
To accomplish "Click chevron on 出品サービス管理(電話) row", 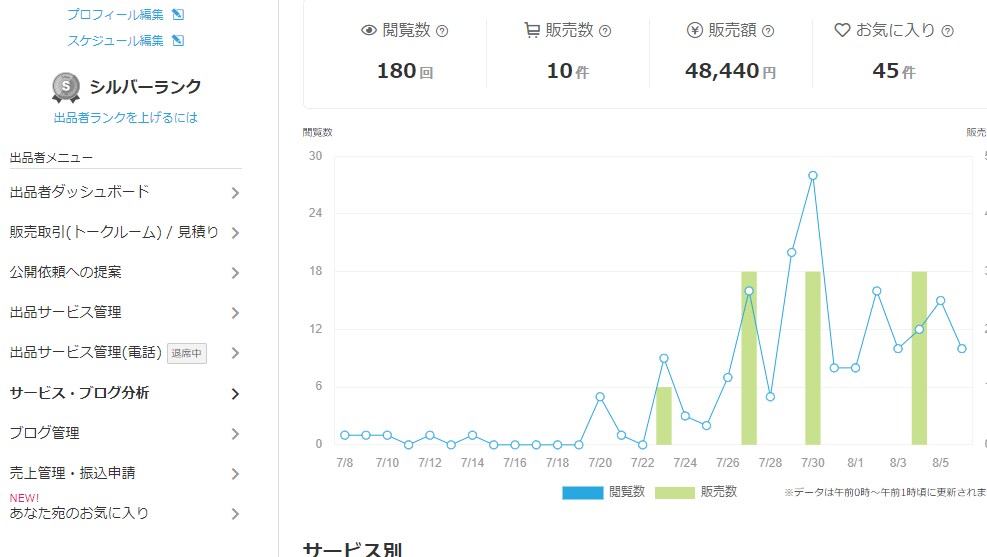I will click(x=235, y=353).
